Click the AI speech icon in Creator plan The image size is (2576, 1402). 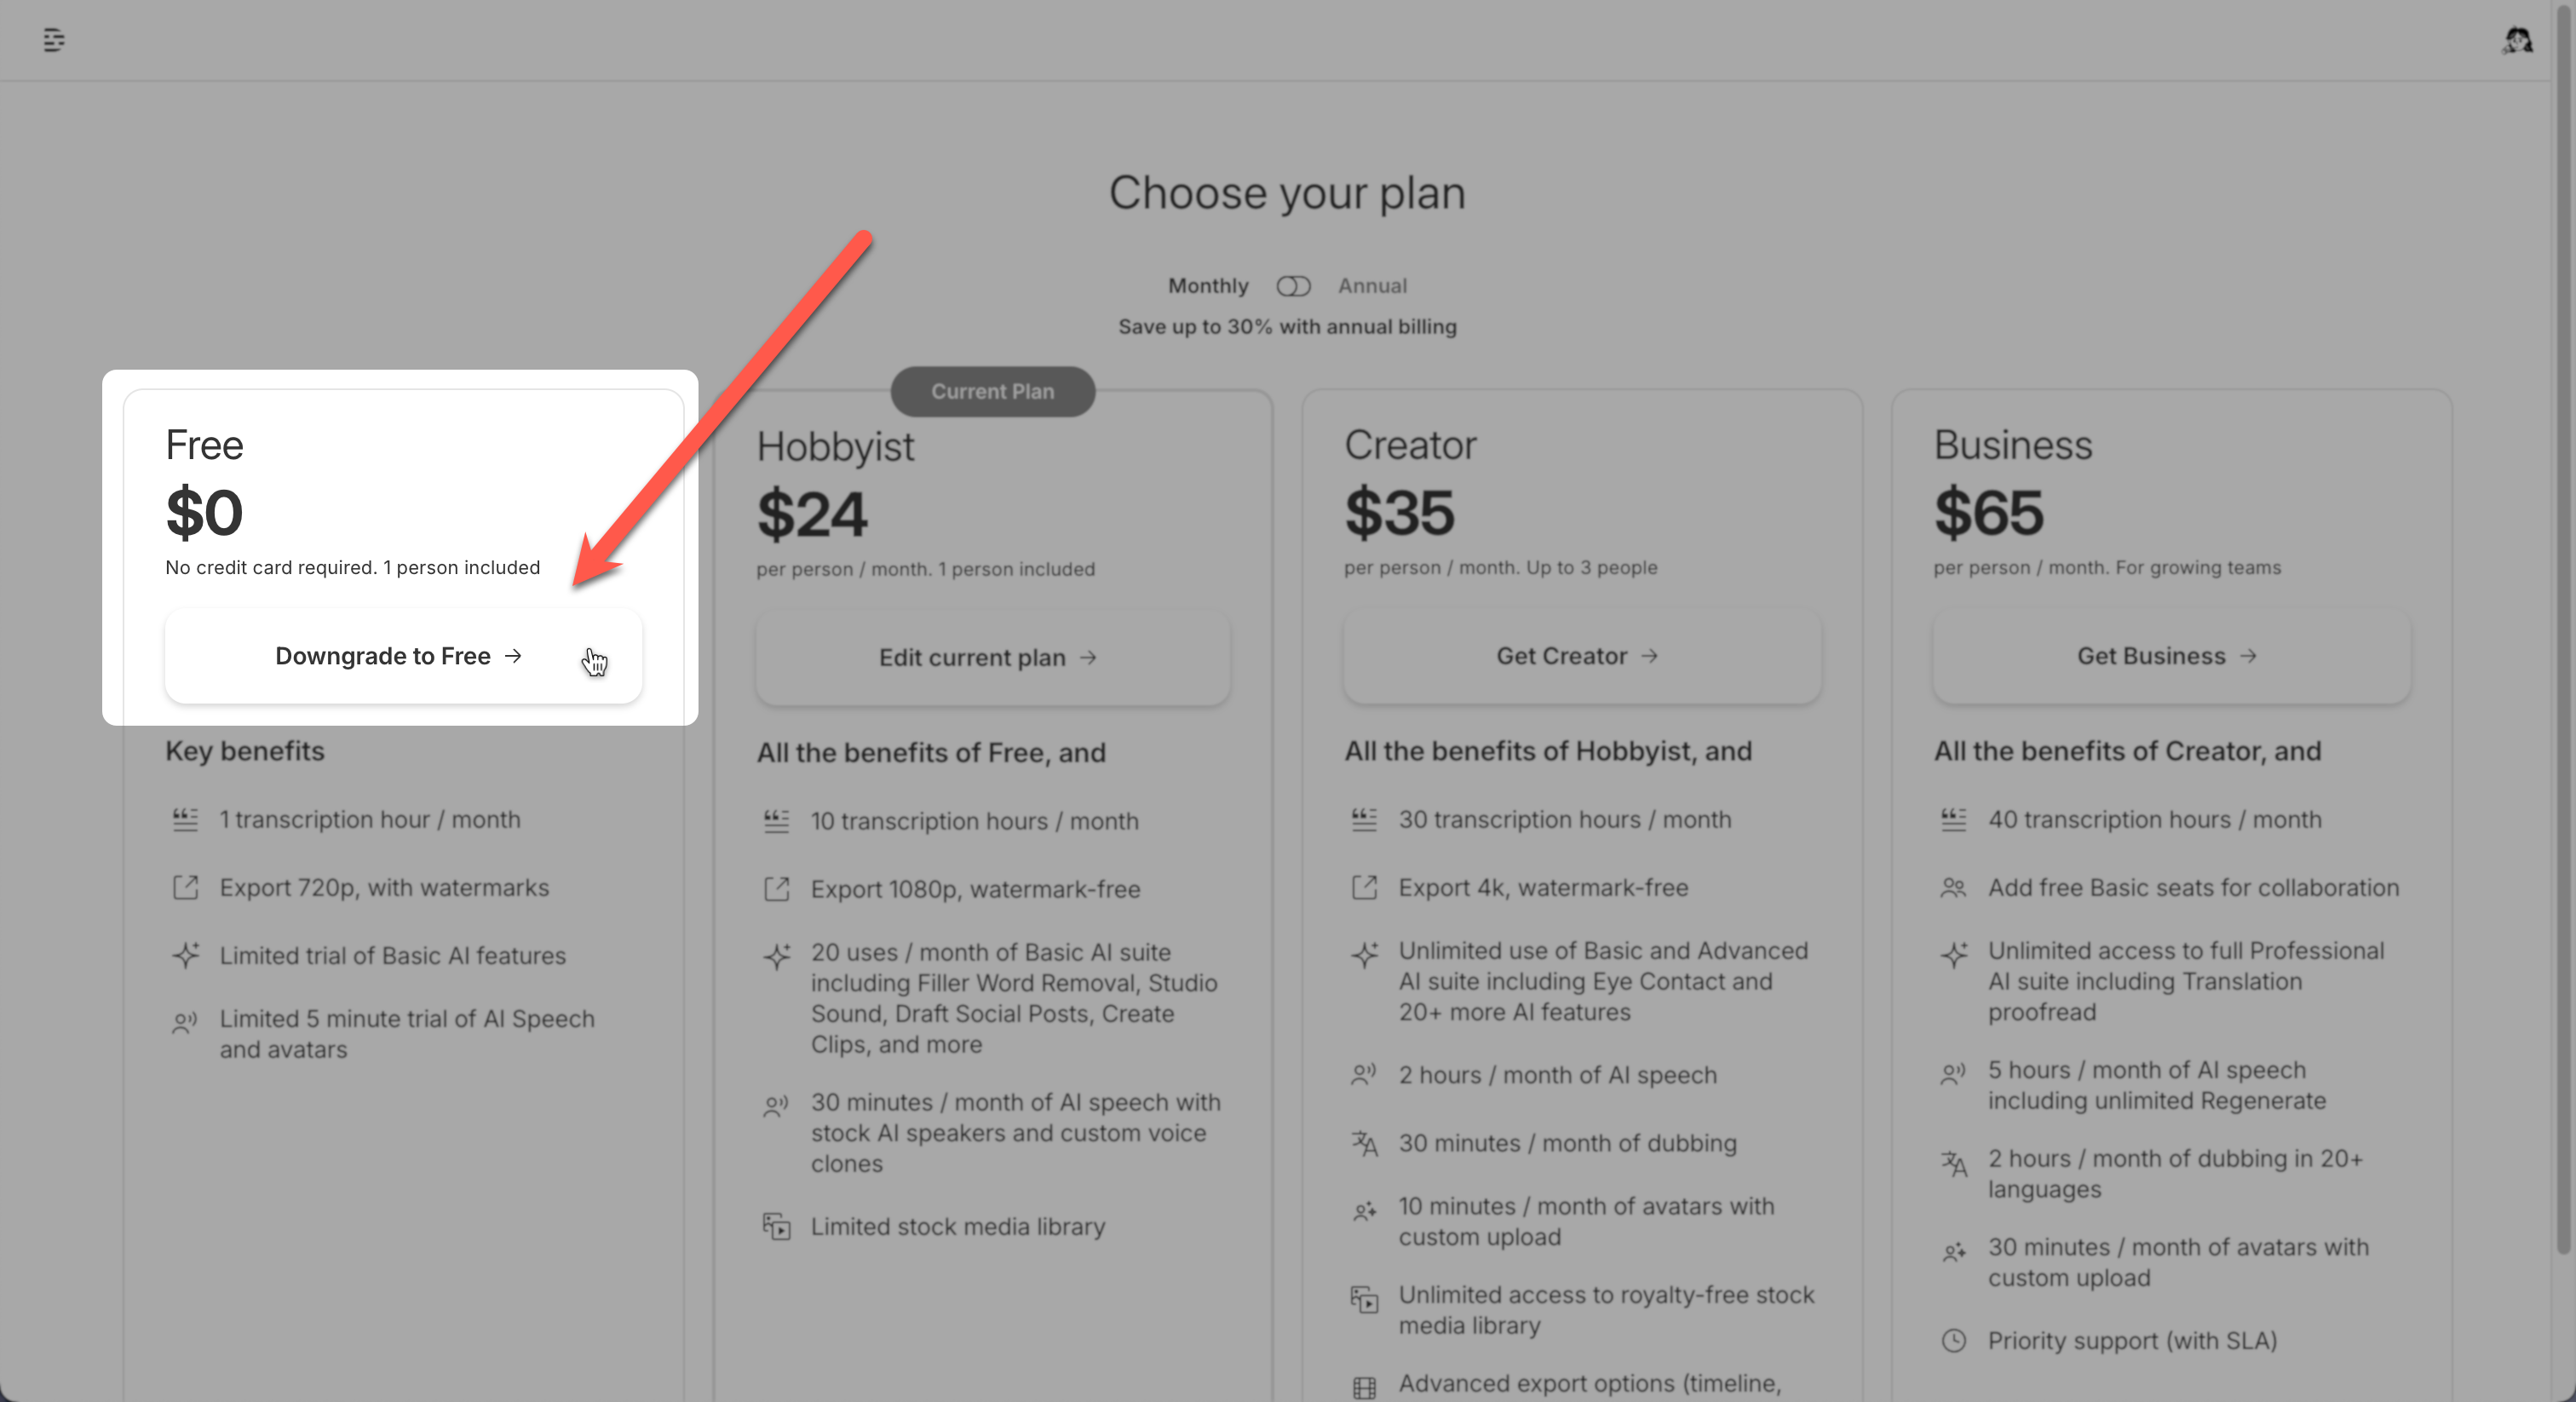point(1364,1075)
